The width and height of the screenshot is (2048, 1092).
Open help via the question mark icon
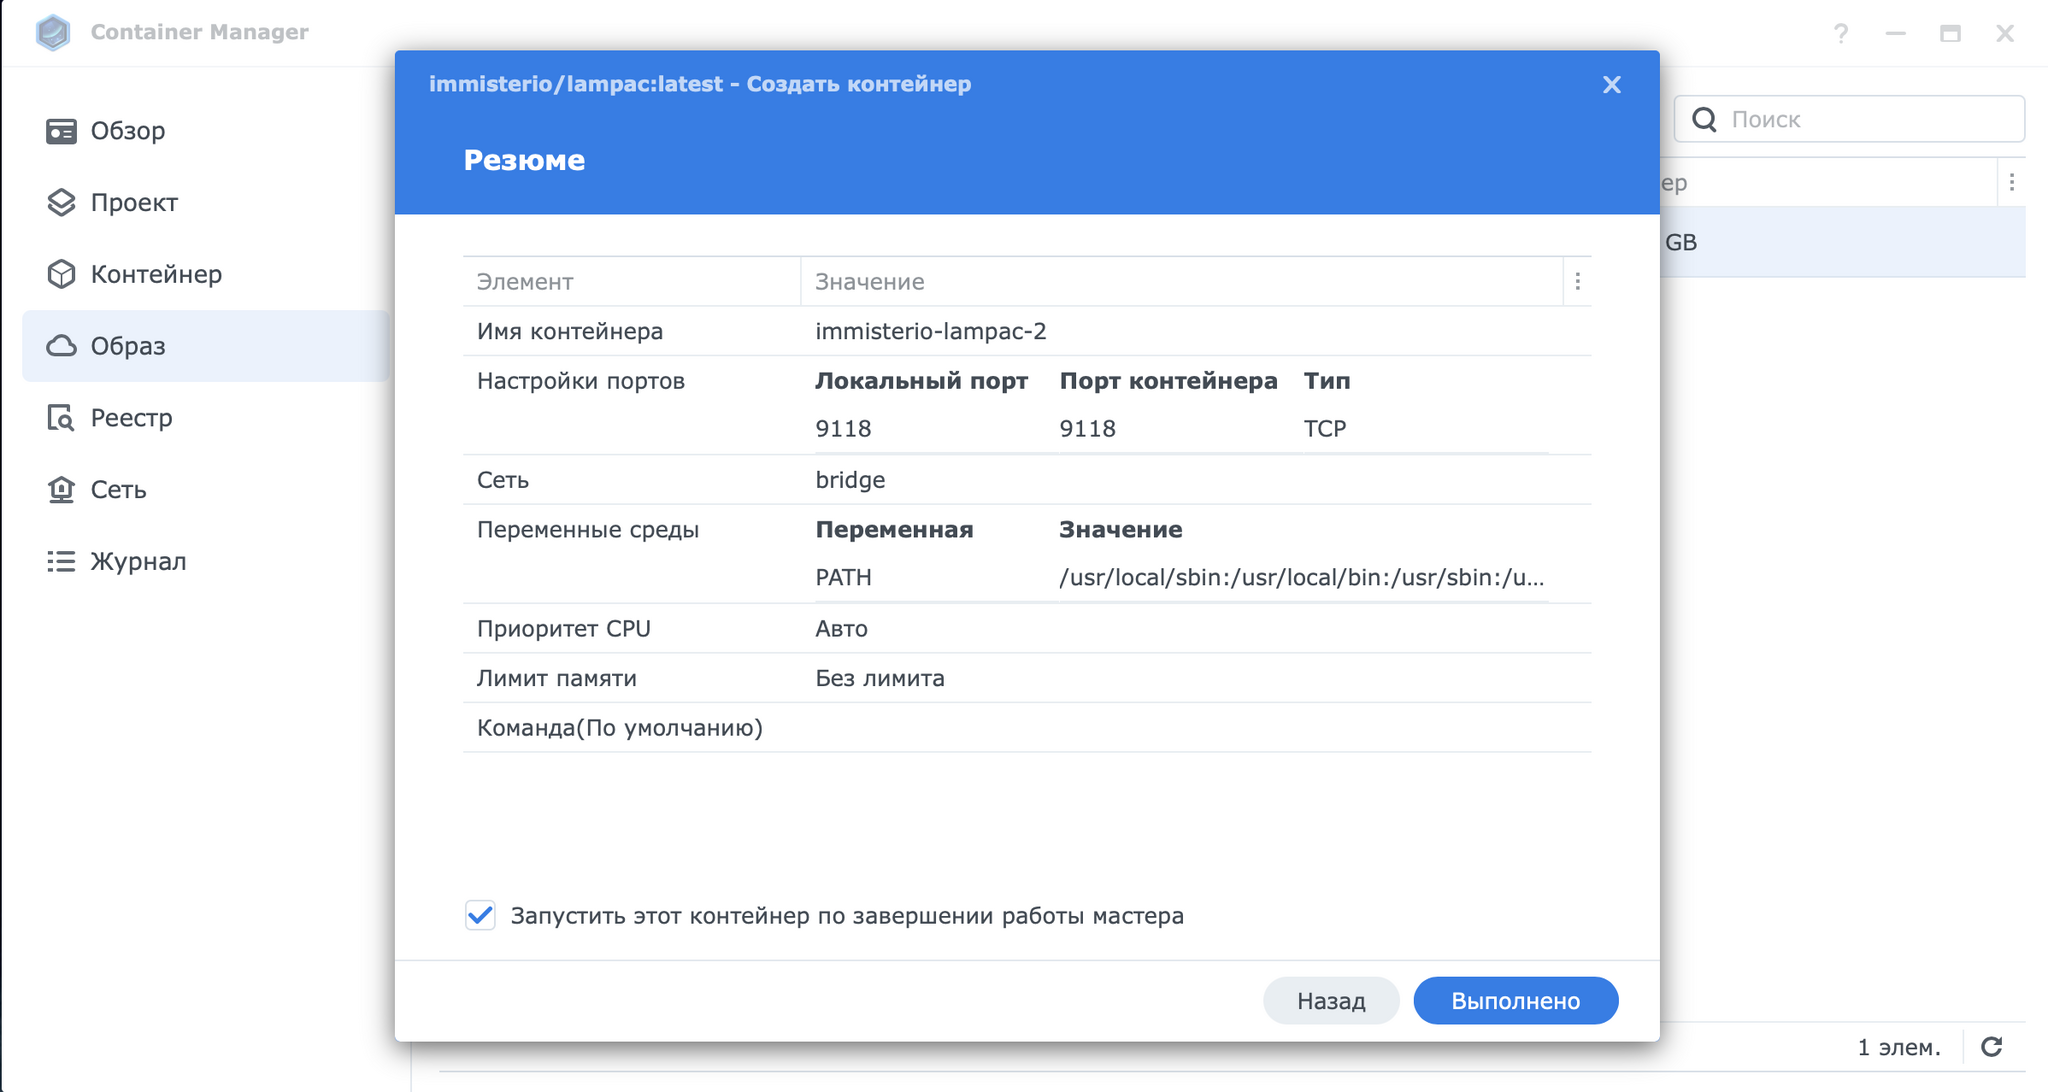[1840, 33]
